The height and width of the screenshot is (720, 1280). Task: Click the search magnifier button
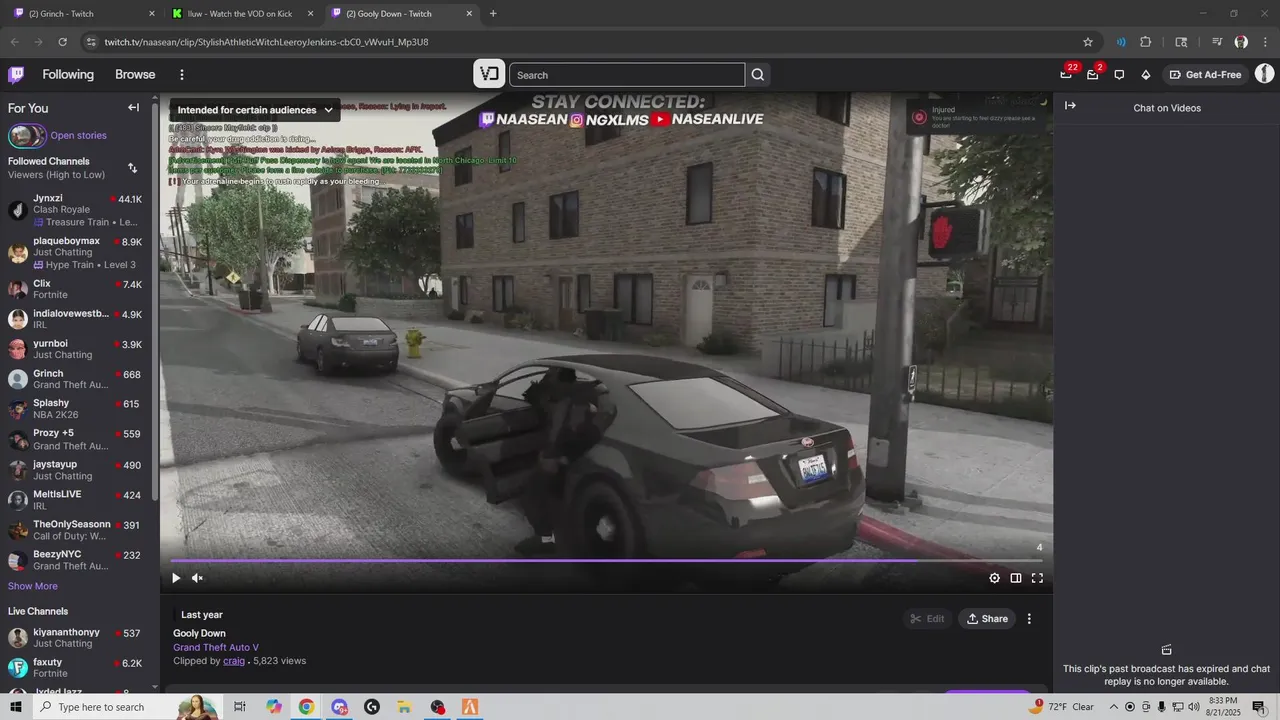click(758, 75)
